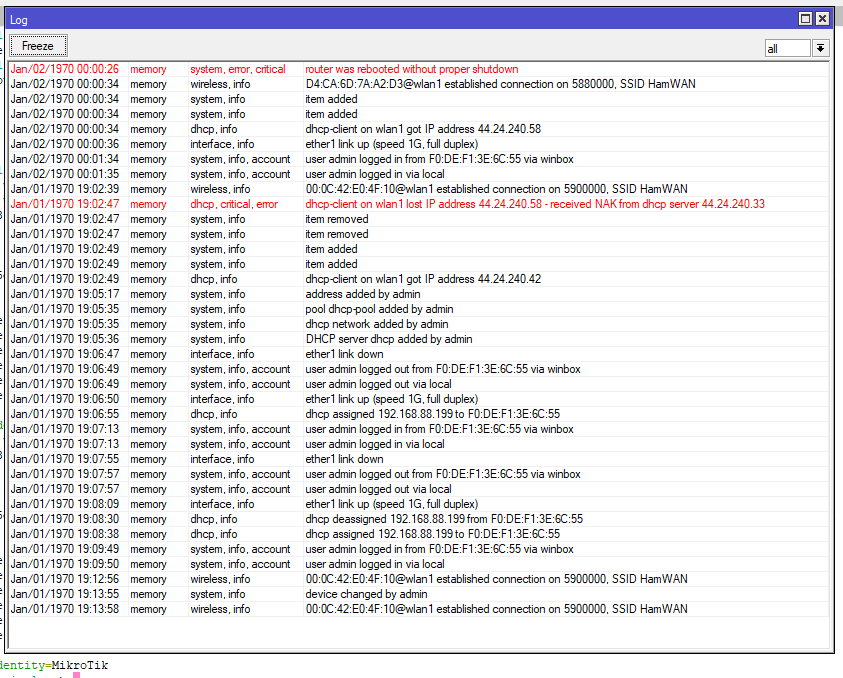Maximize the Log window

click(805, 19)
